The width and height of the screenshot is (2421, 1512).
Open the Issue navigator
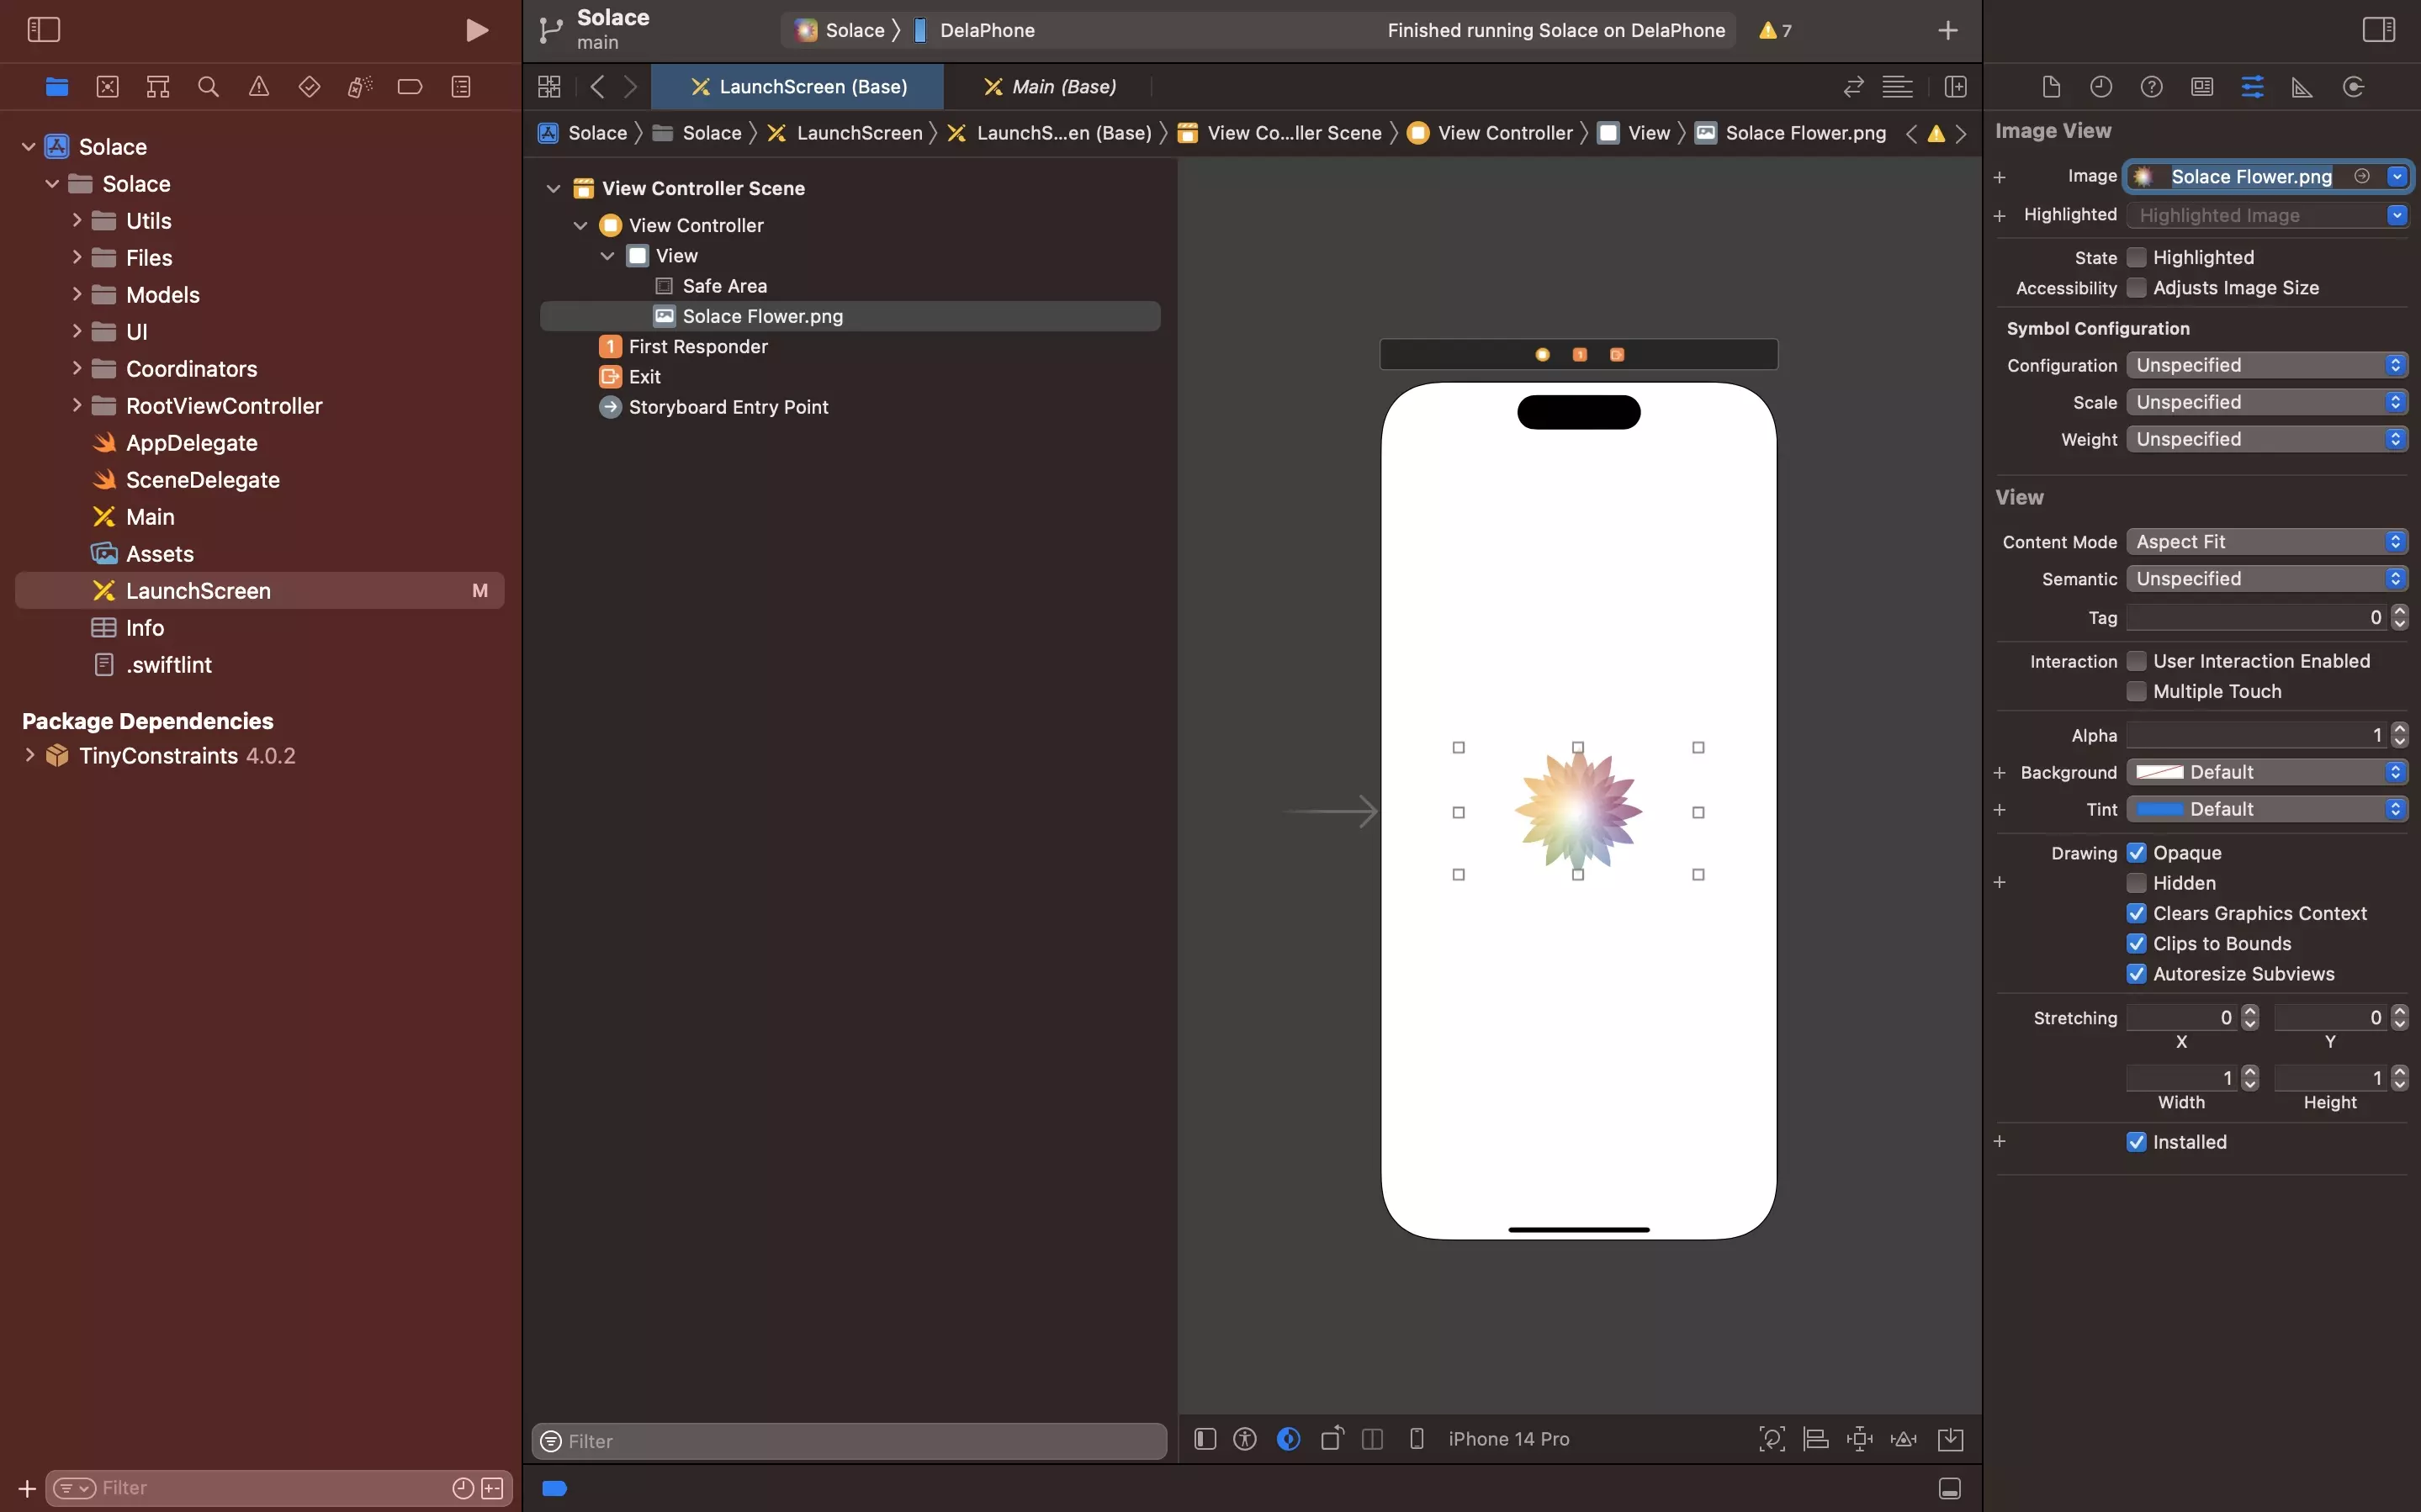(x=259, y=87)
